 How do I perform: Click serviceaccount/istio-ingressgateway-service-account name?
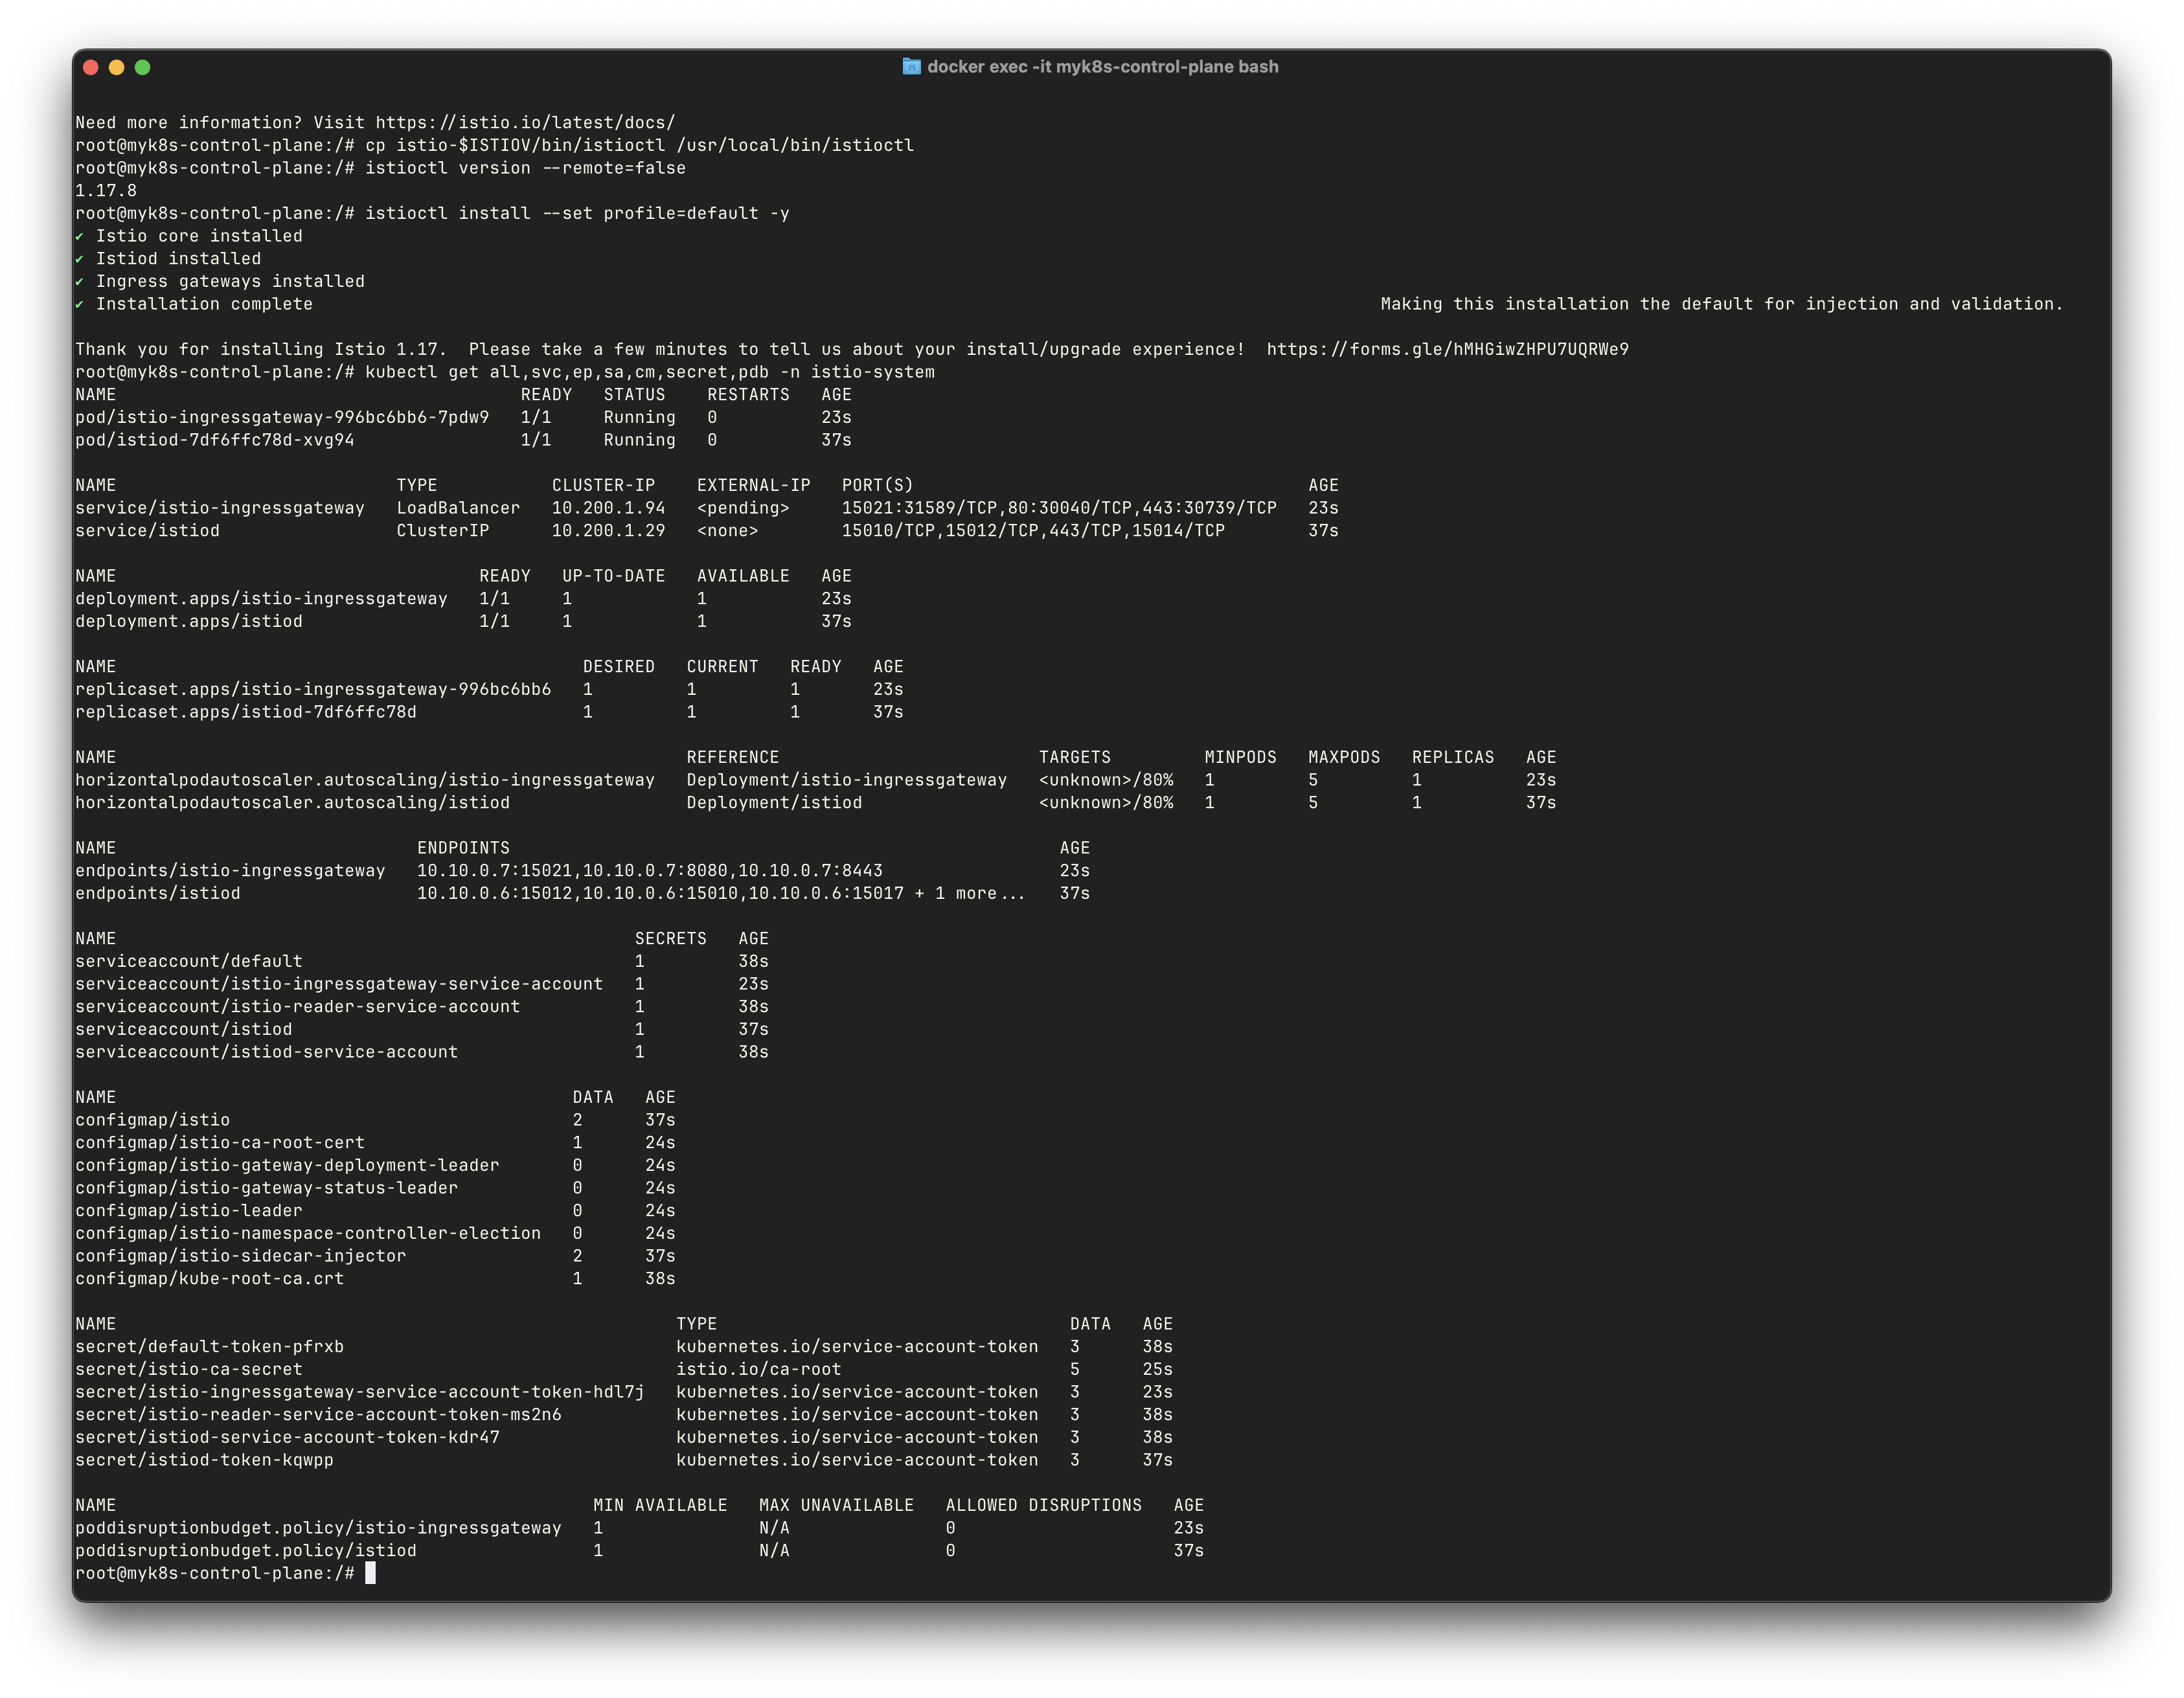339,984
